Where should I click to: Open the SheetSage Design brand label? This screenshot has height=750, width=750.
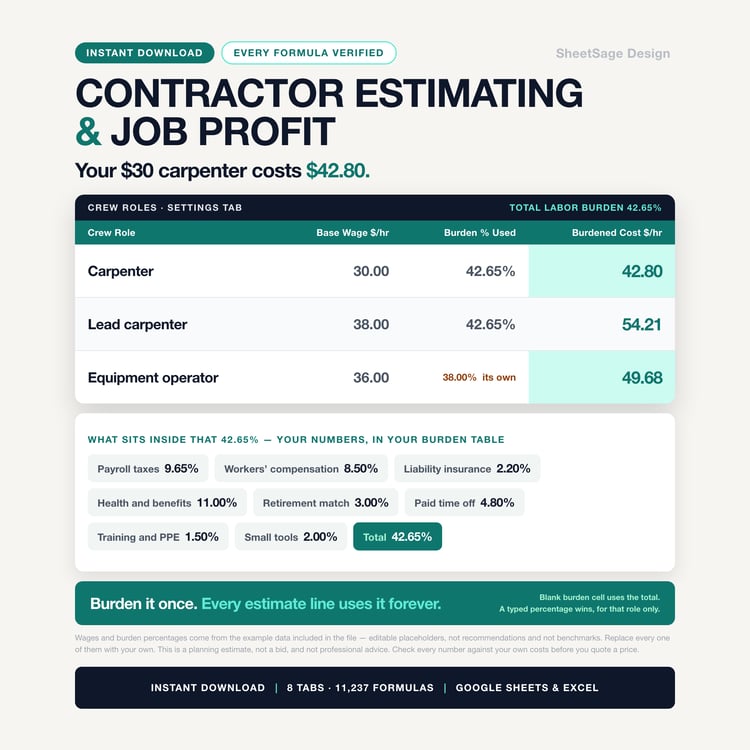tap(613, 54)
